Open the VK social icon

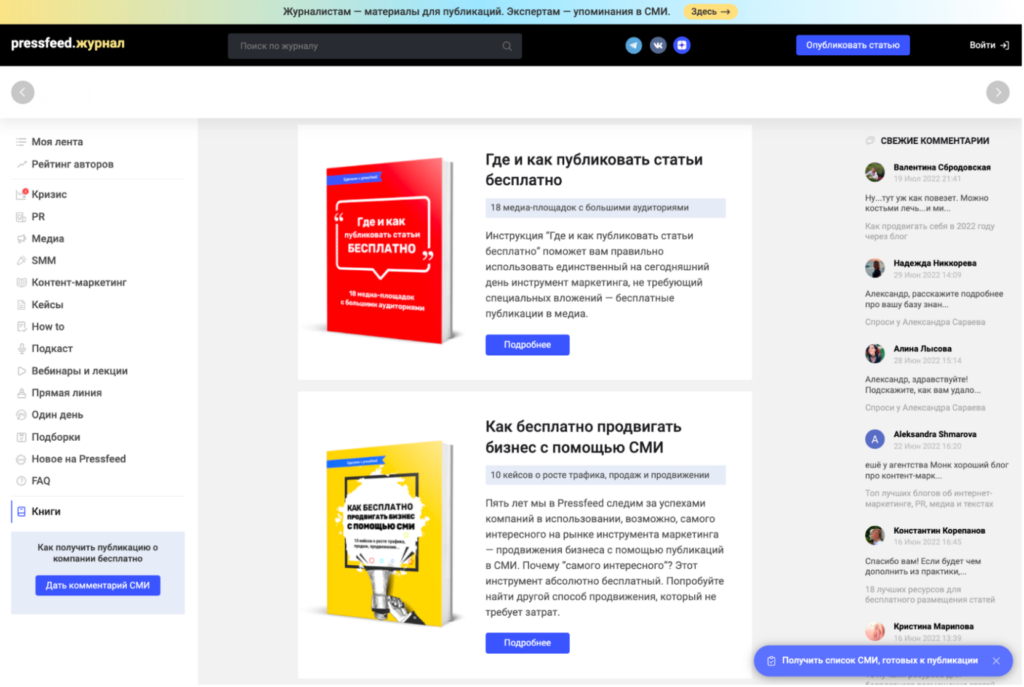[658, 45]
